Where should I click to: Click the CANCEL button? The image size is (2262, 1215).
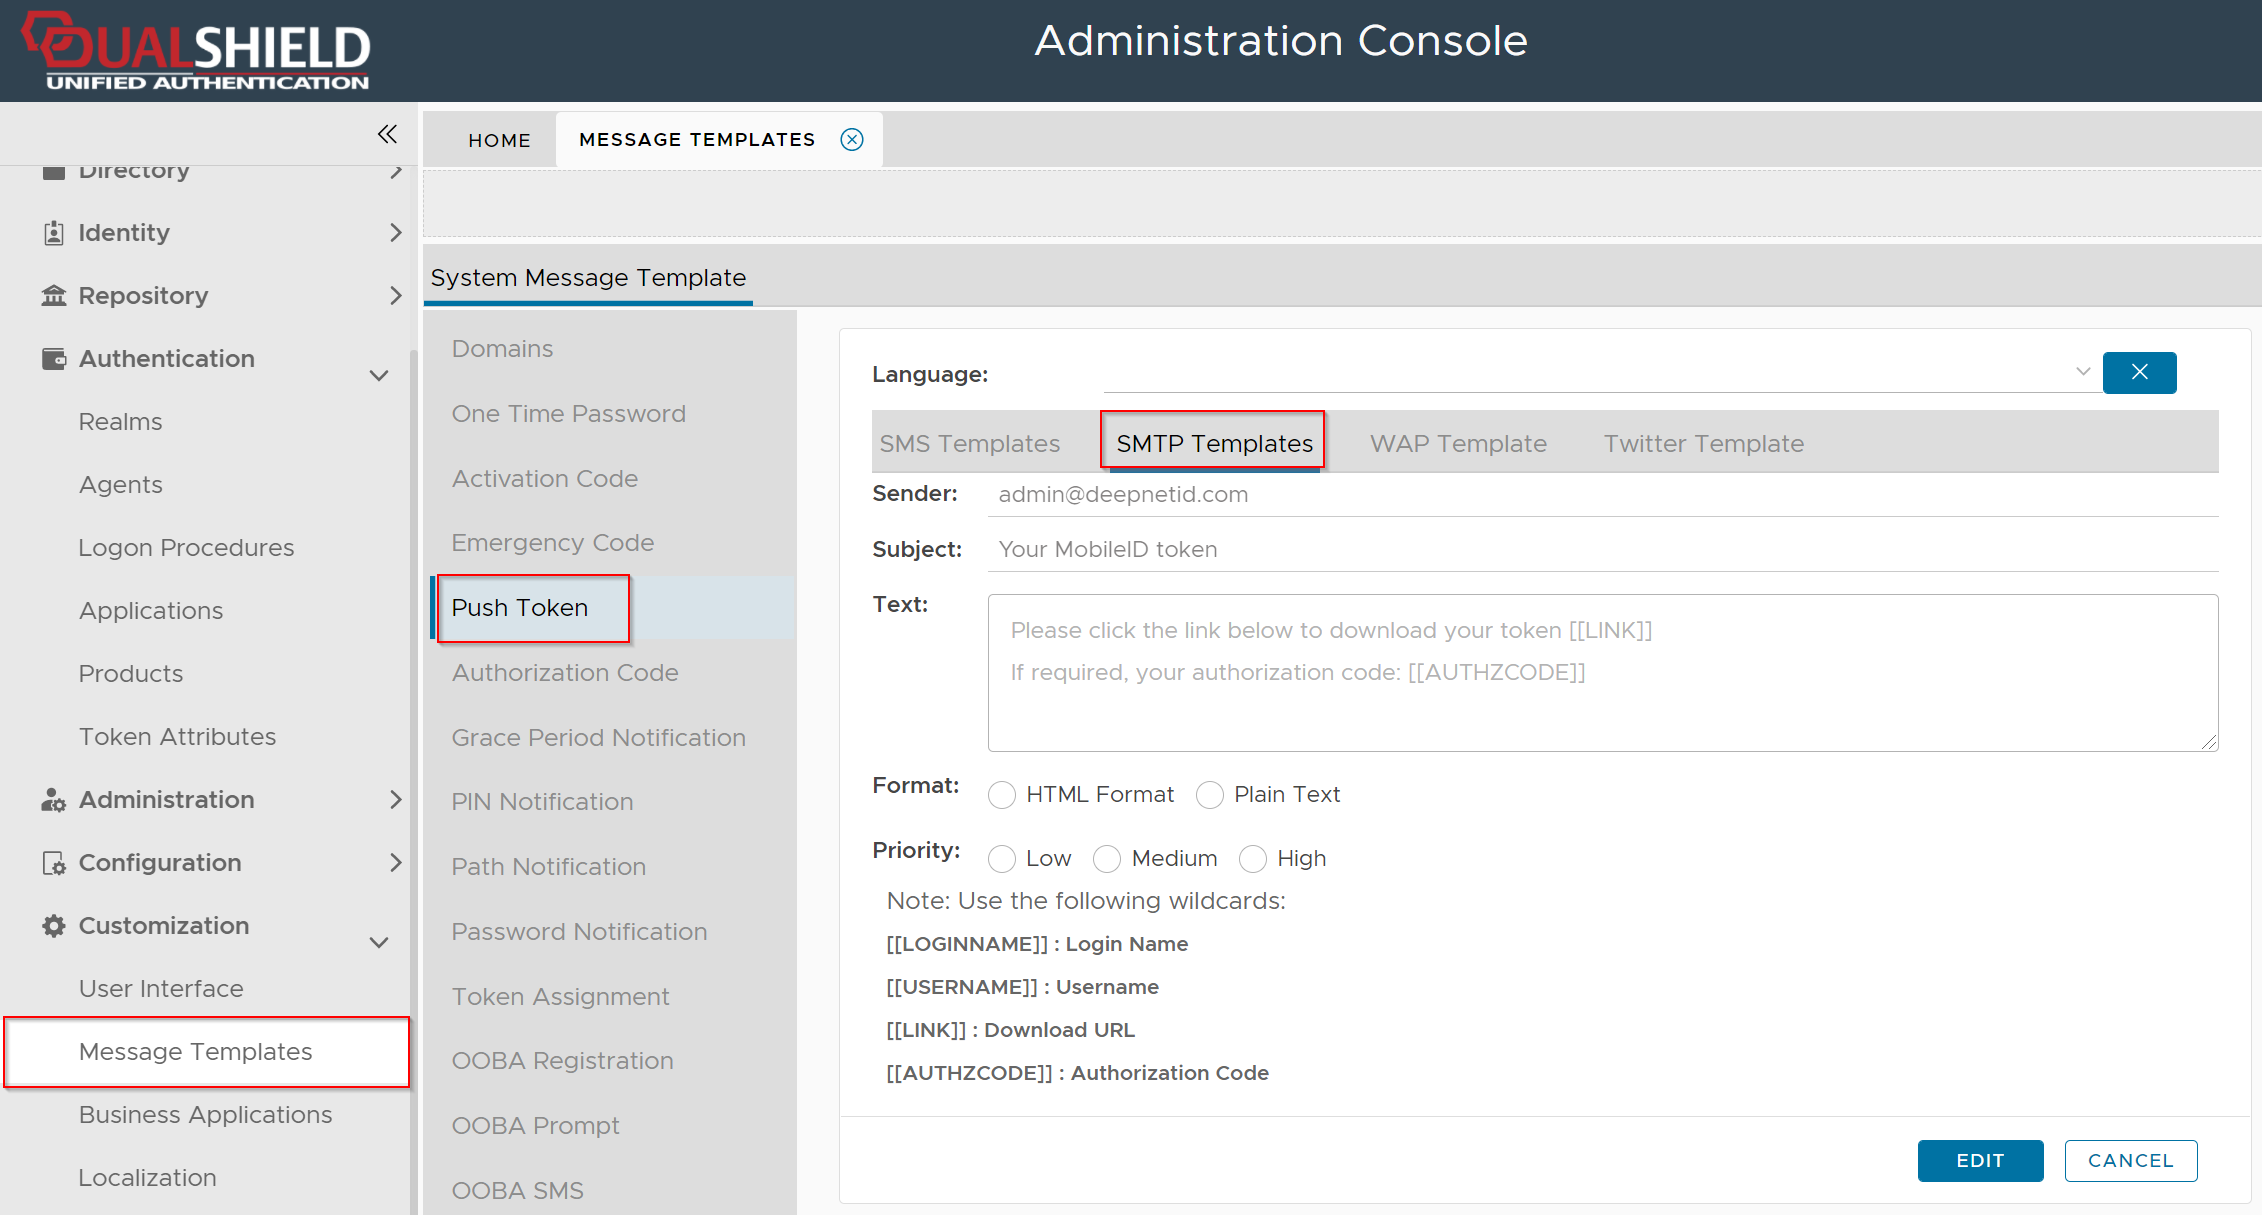2130,1161
